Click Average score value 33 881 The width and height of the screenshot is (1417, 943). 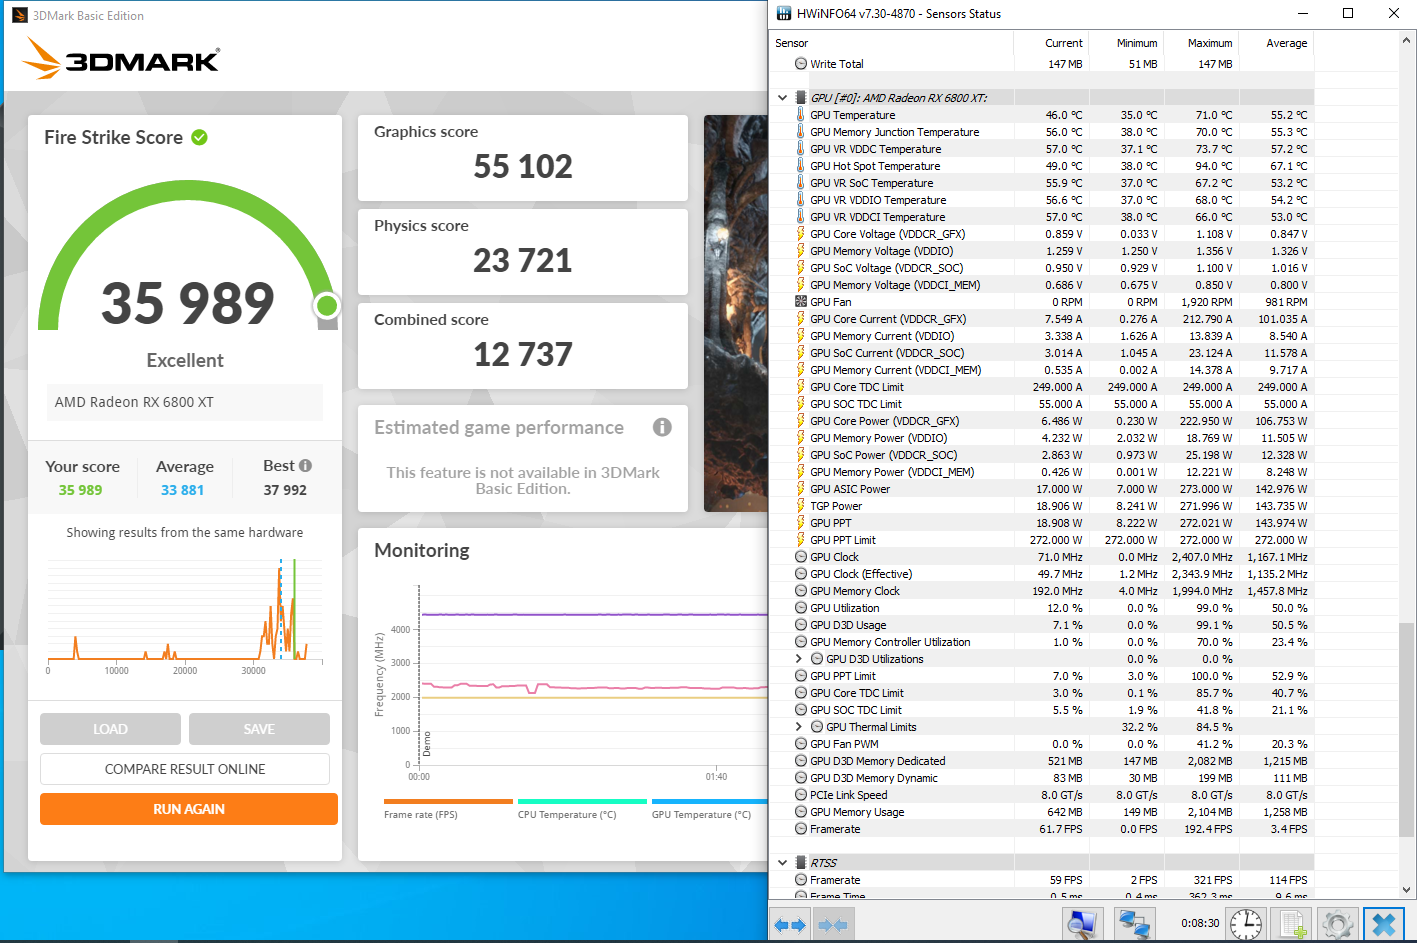(182, 490)
